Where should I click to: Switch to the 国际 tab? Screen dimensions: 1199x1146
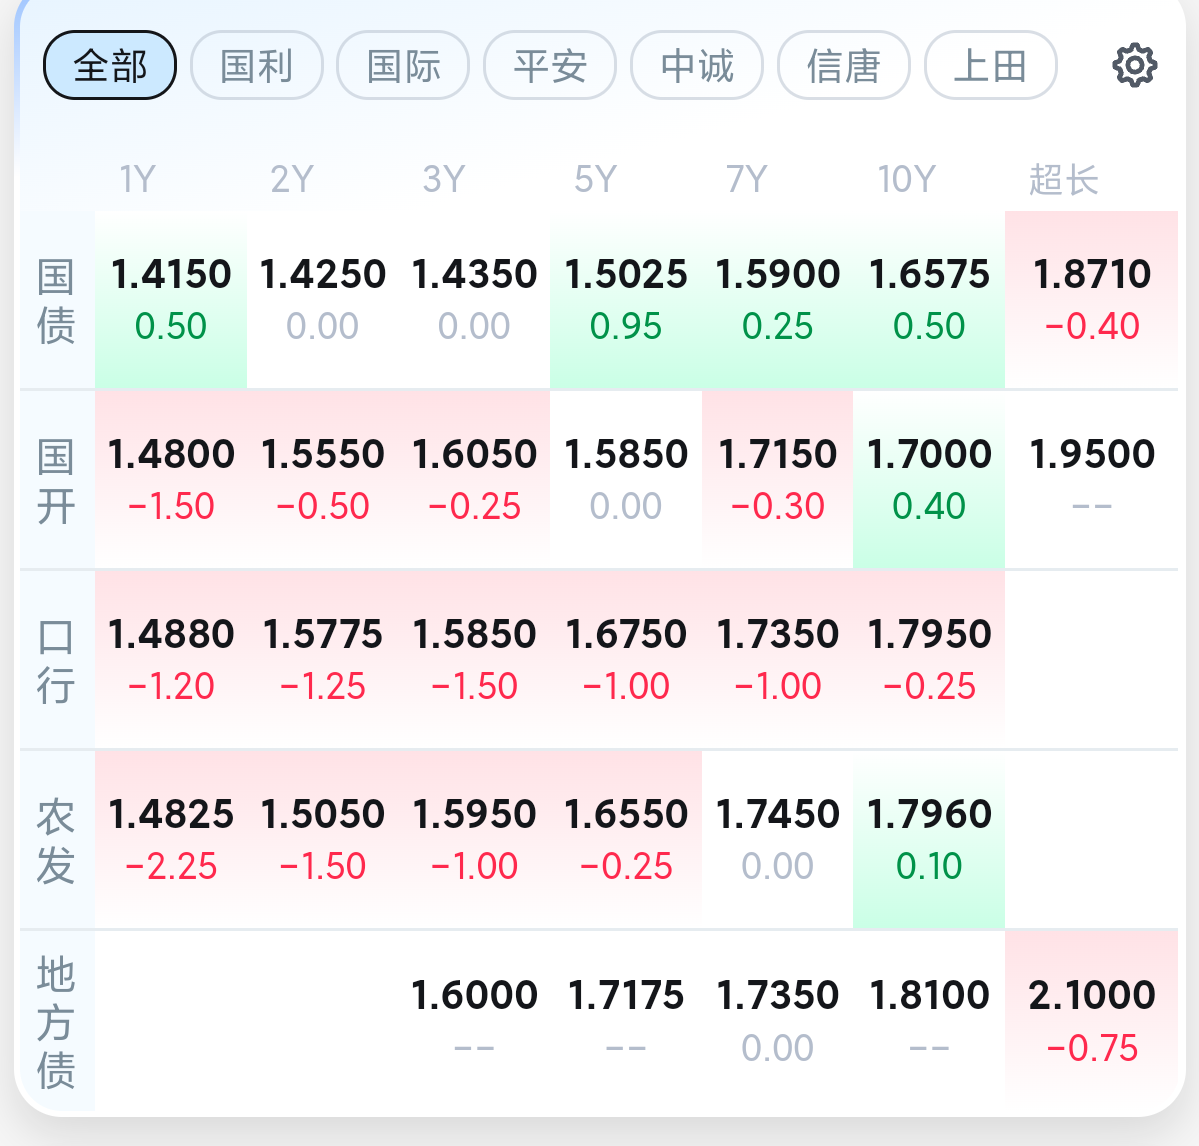tap(404, 65)
